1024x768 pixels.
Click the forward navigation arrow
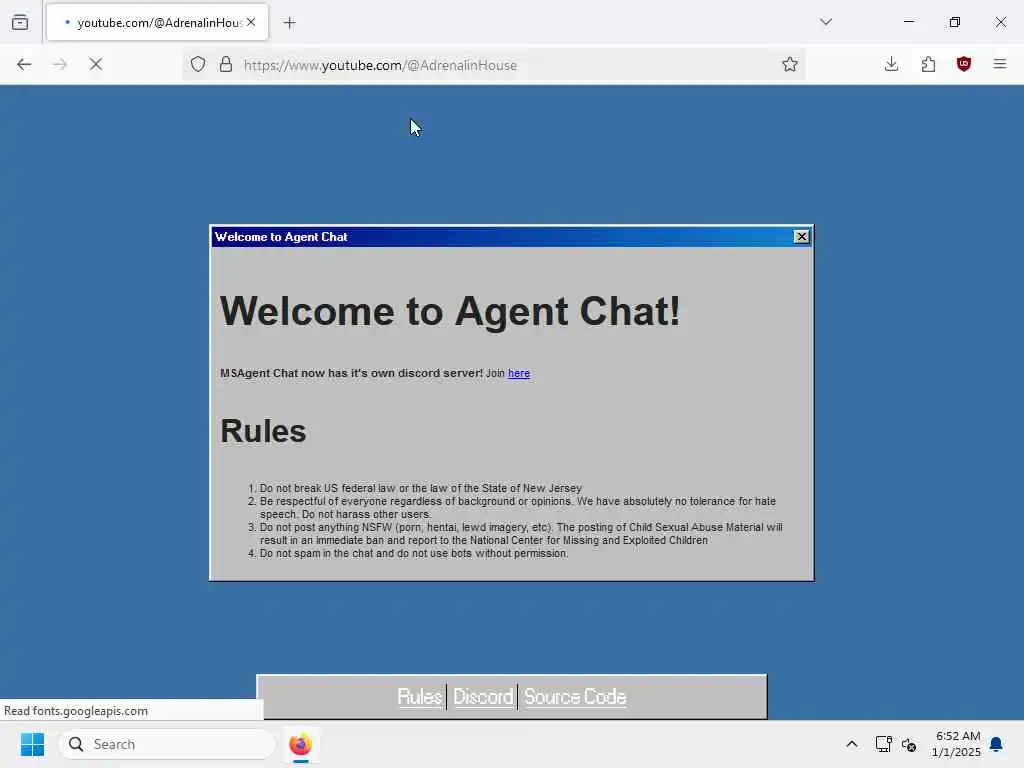coord(60,64)
